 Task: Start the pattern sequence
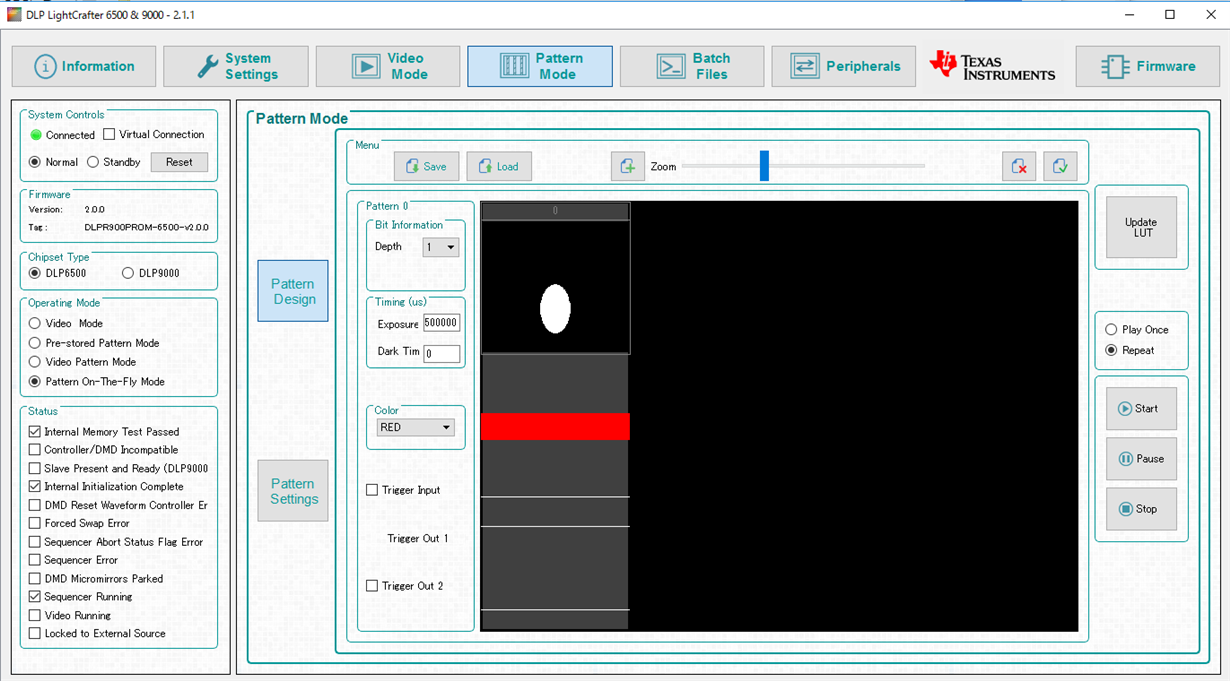click(x=1141, y=408)
